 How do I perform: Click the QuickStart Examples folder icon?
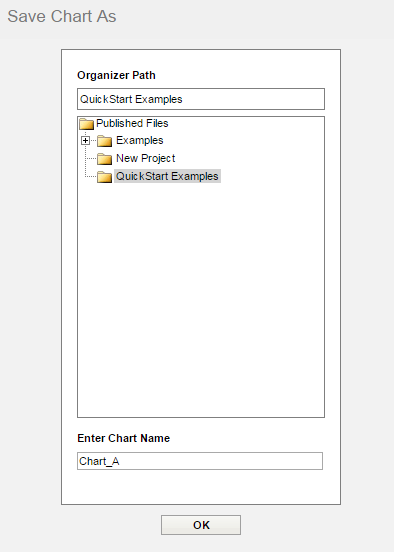coord(104,176)
